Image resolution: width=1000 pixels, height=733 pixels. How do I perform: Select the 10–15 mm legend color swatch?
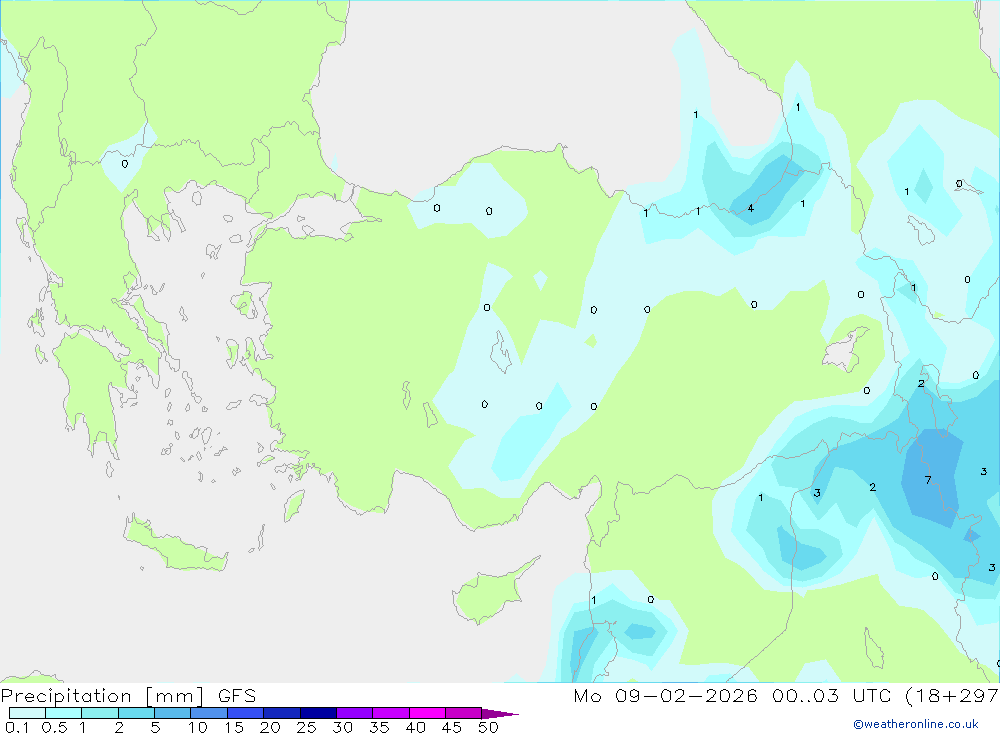(x=209, y=713)
